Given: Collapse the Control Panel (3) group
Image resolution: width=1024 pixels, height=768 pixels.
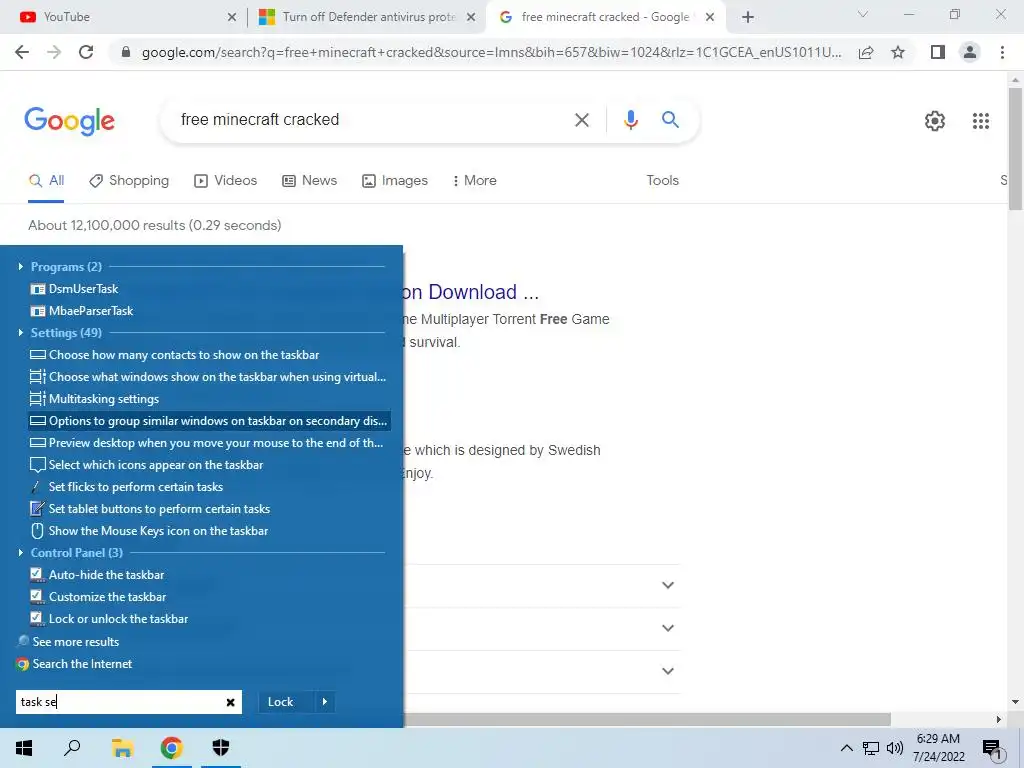Looking at the screenshot, I should tap(21, 552).
